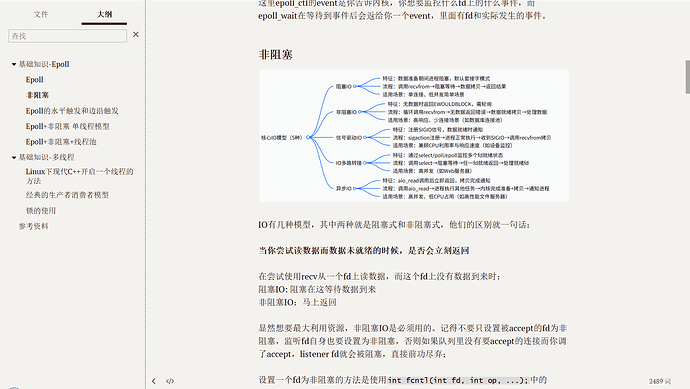The width and height of the screenshot is (690, 389).
Task: Jump to Epoll outline entry
Action: click(x=34, y=80)
